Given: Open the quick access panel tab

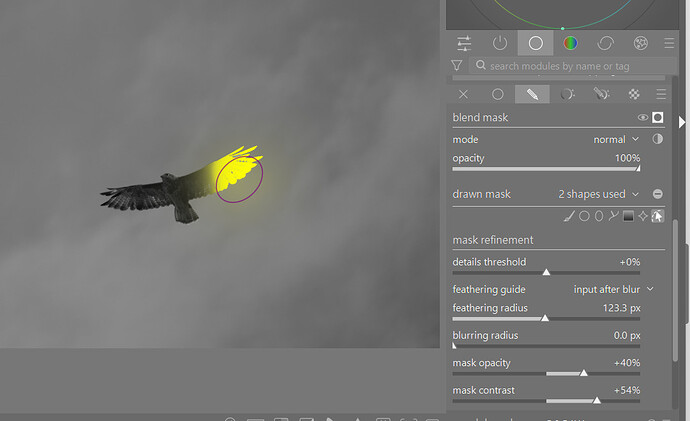Looking at the screenshot, I should pos(464,43).
